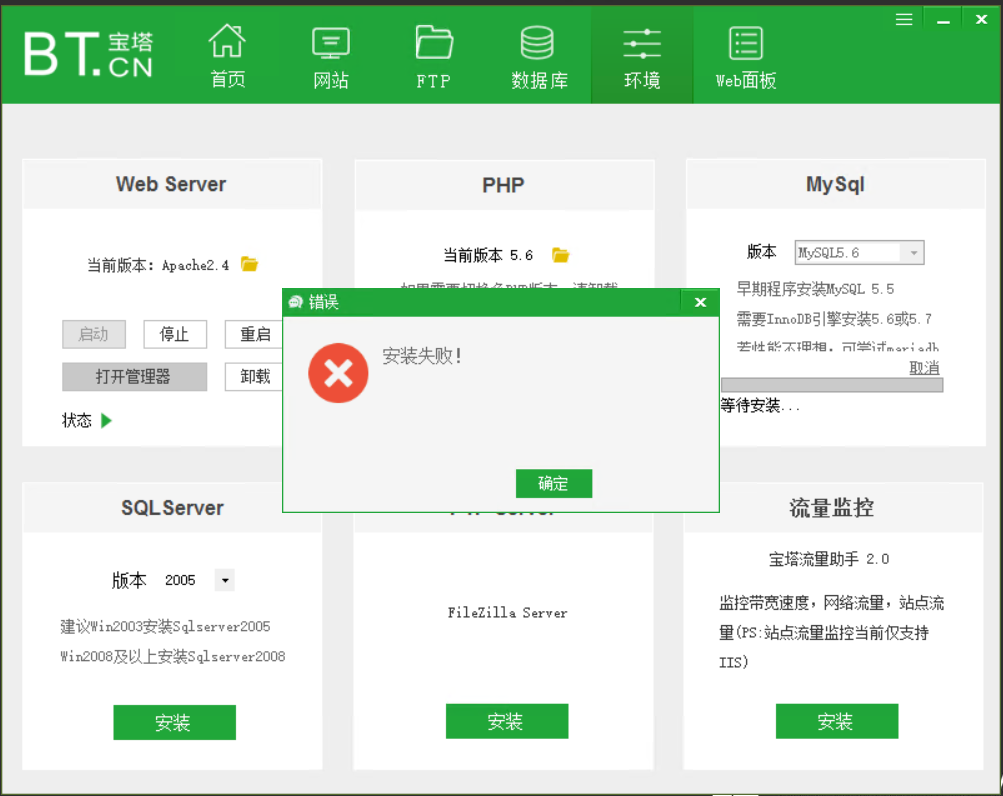Screen dimensions: 1003x796
Task: Click the 卸载 uninstall button
Action: 253,376
